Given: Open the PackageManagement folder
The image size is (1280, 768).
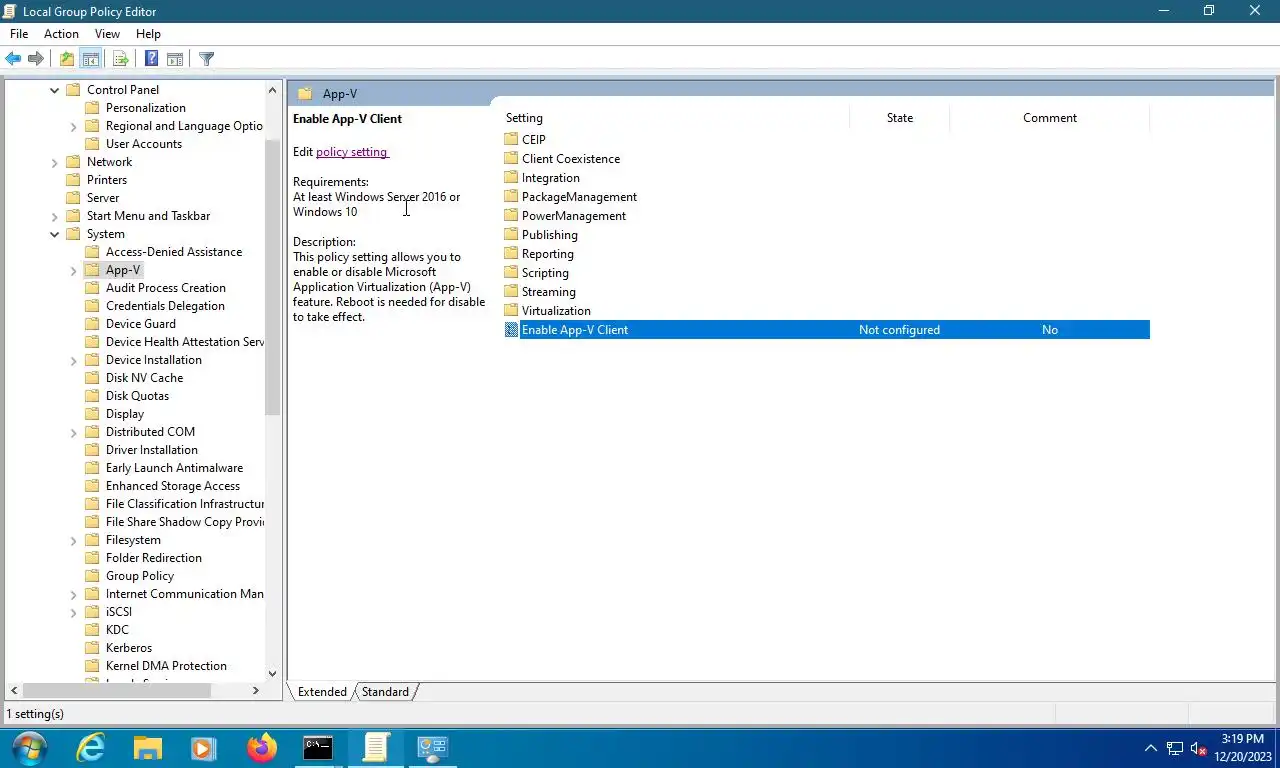Looking at the screenshot, I should 570,197.
